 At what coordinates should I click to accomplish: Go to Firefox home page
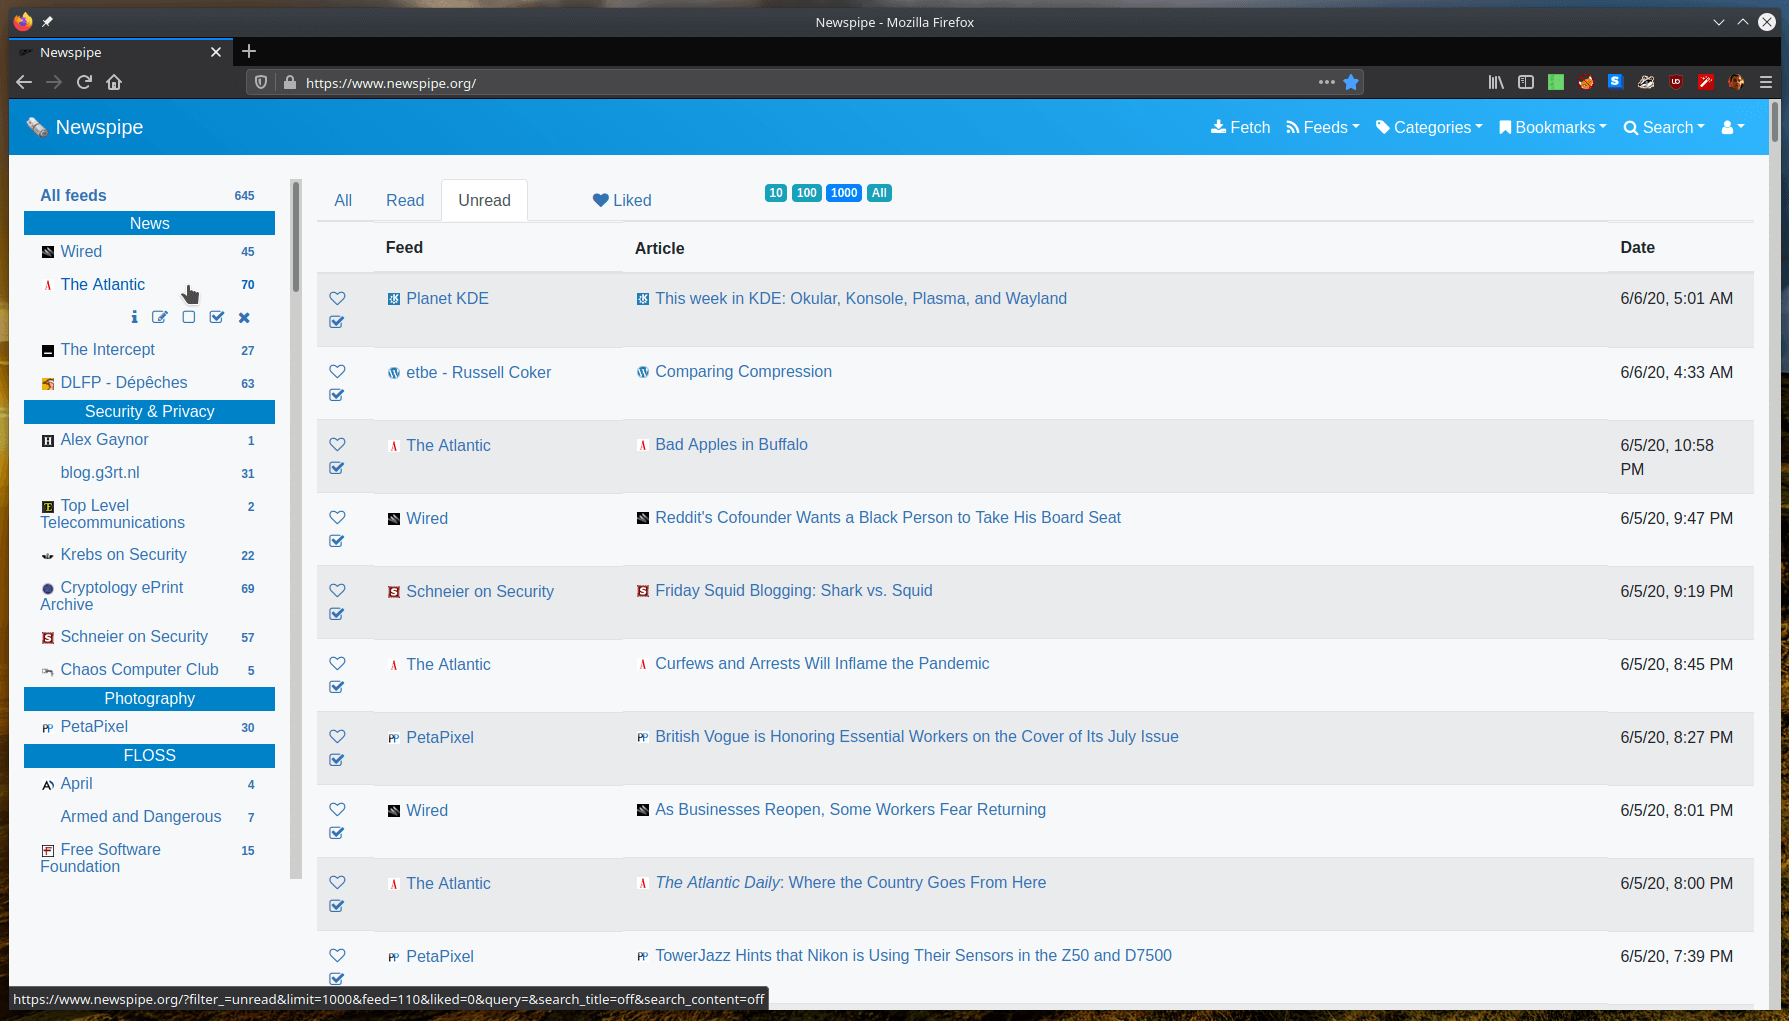pyautogui.click(x=114, y=82)
